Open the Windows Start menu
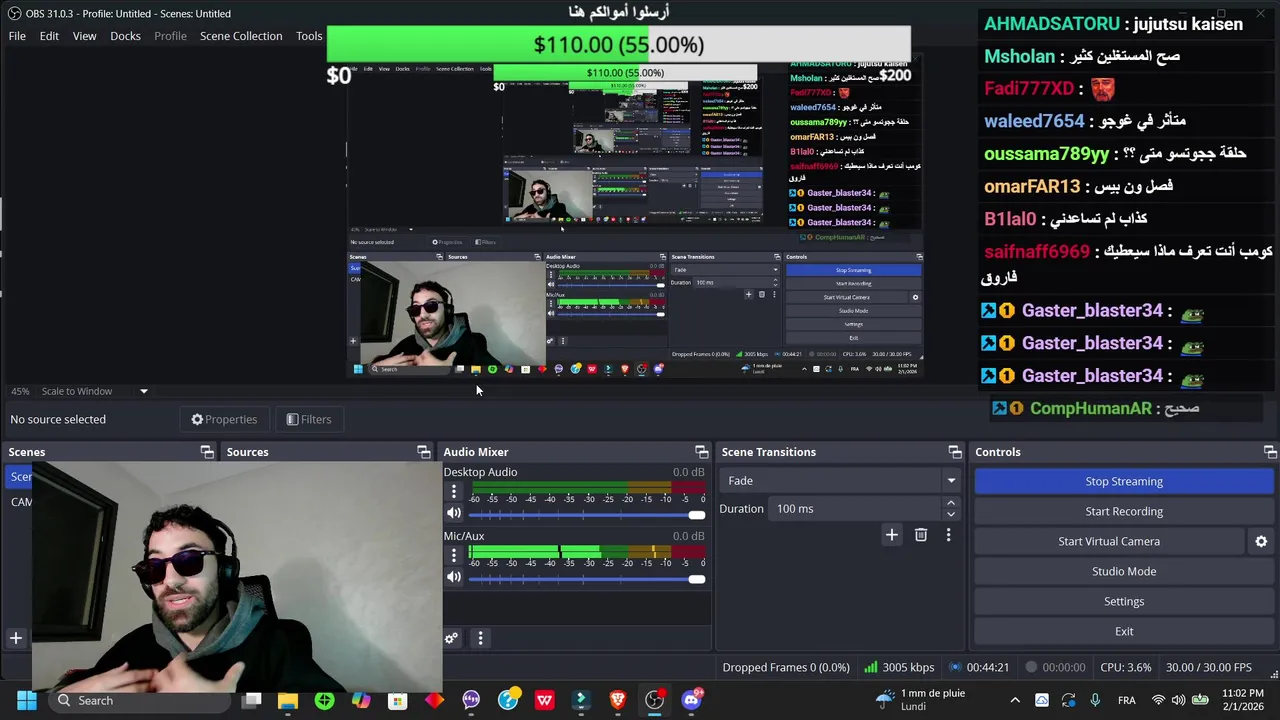 pyautogui.click(x=27, y=700)
